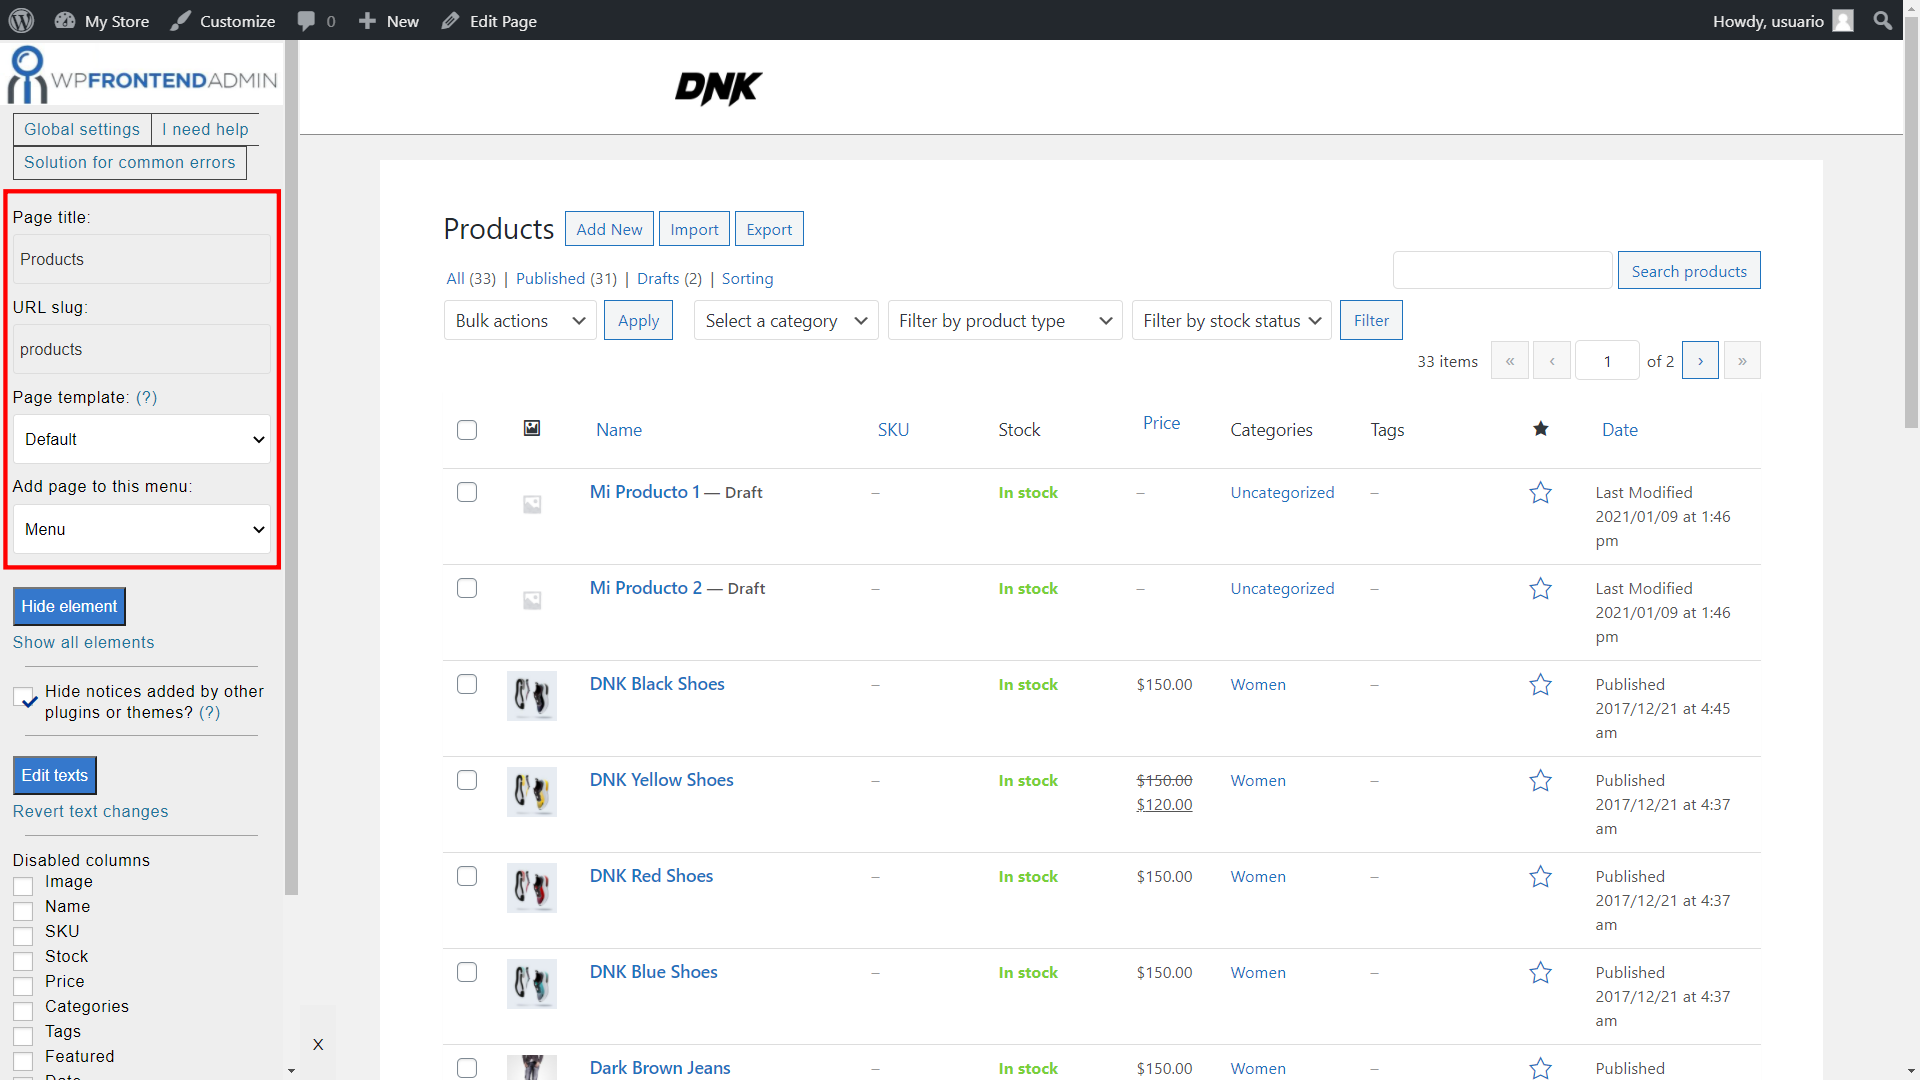The image size is (1920, 1080).
Task: Click the product search input field
Action: [x=1502, y=270]
